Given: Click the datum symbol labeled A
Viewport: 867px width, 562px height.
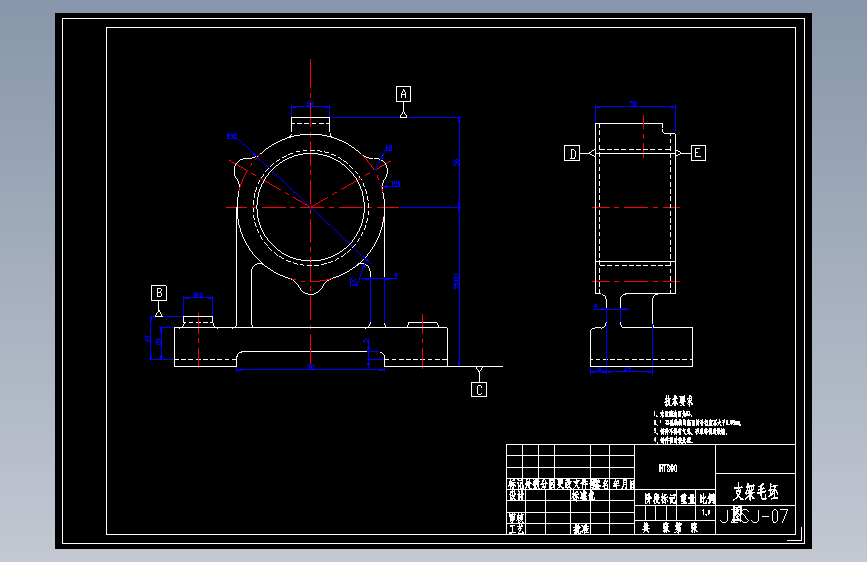Looking at the screenshot, I should click(x=404, y=94).
